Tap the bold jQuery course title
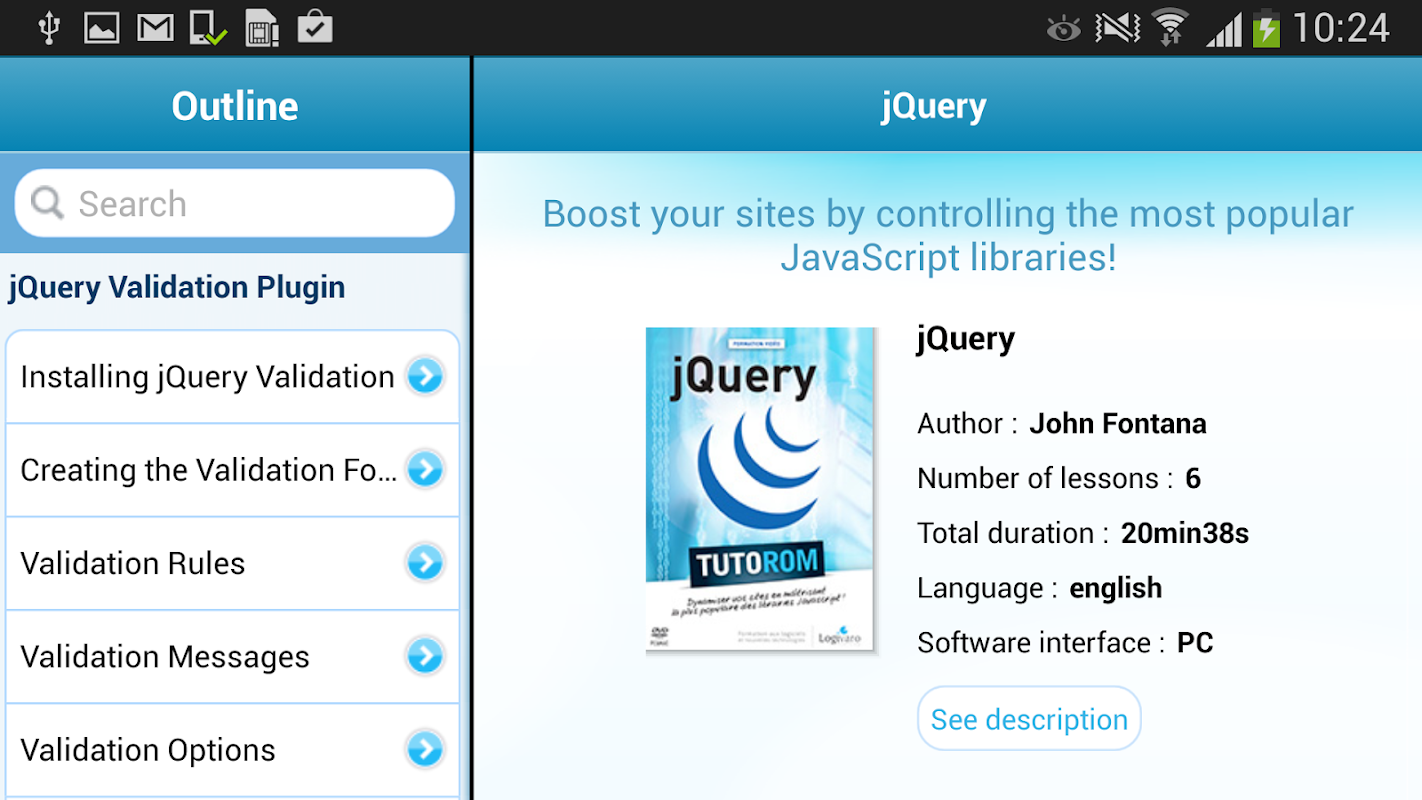 click(966, 340)
